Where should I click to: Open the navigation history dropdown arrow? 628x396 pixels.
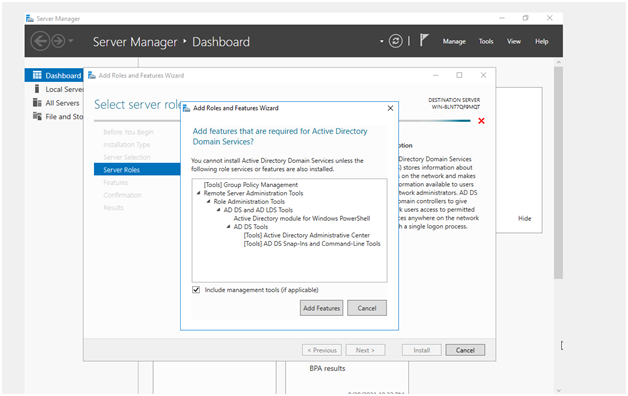pyautogui.click(x=71, y=41)
